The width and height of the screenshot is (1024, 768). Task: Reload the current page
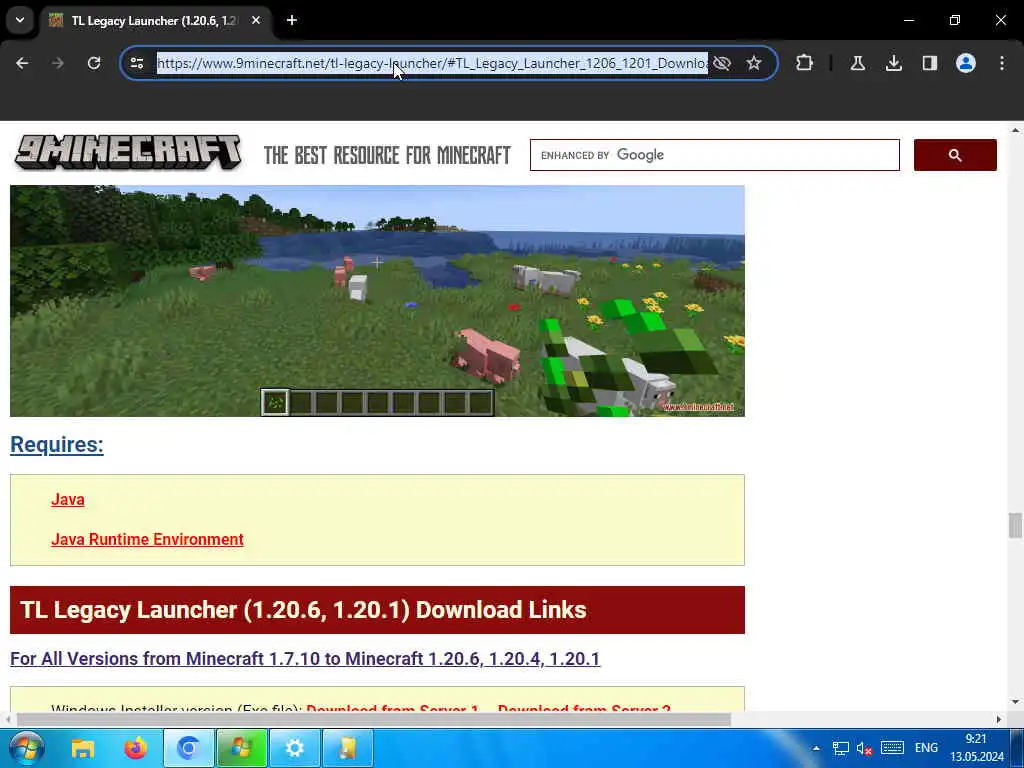coord(94,63)
